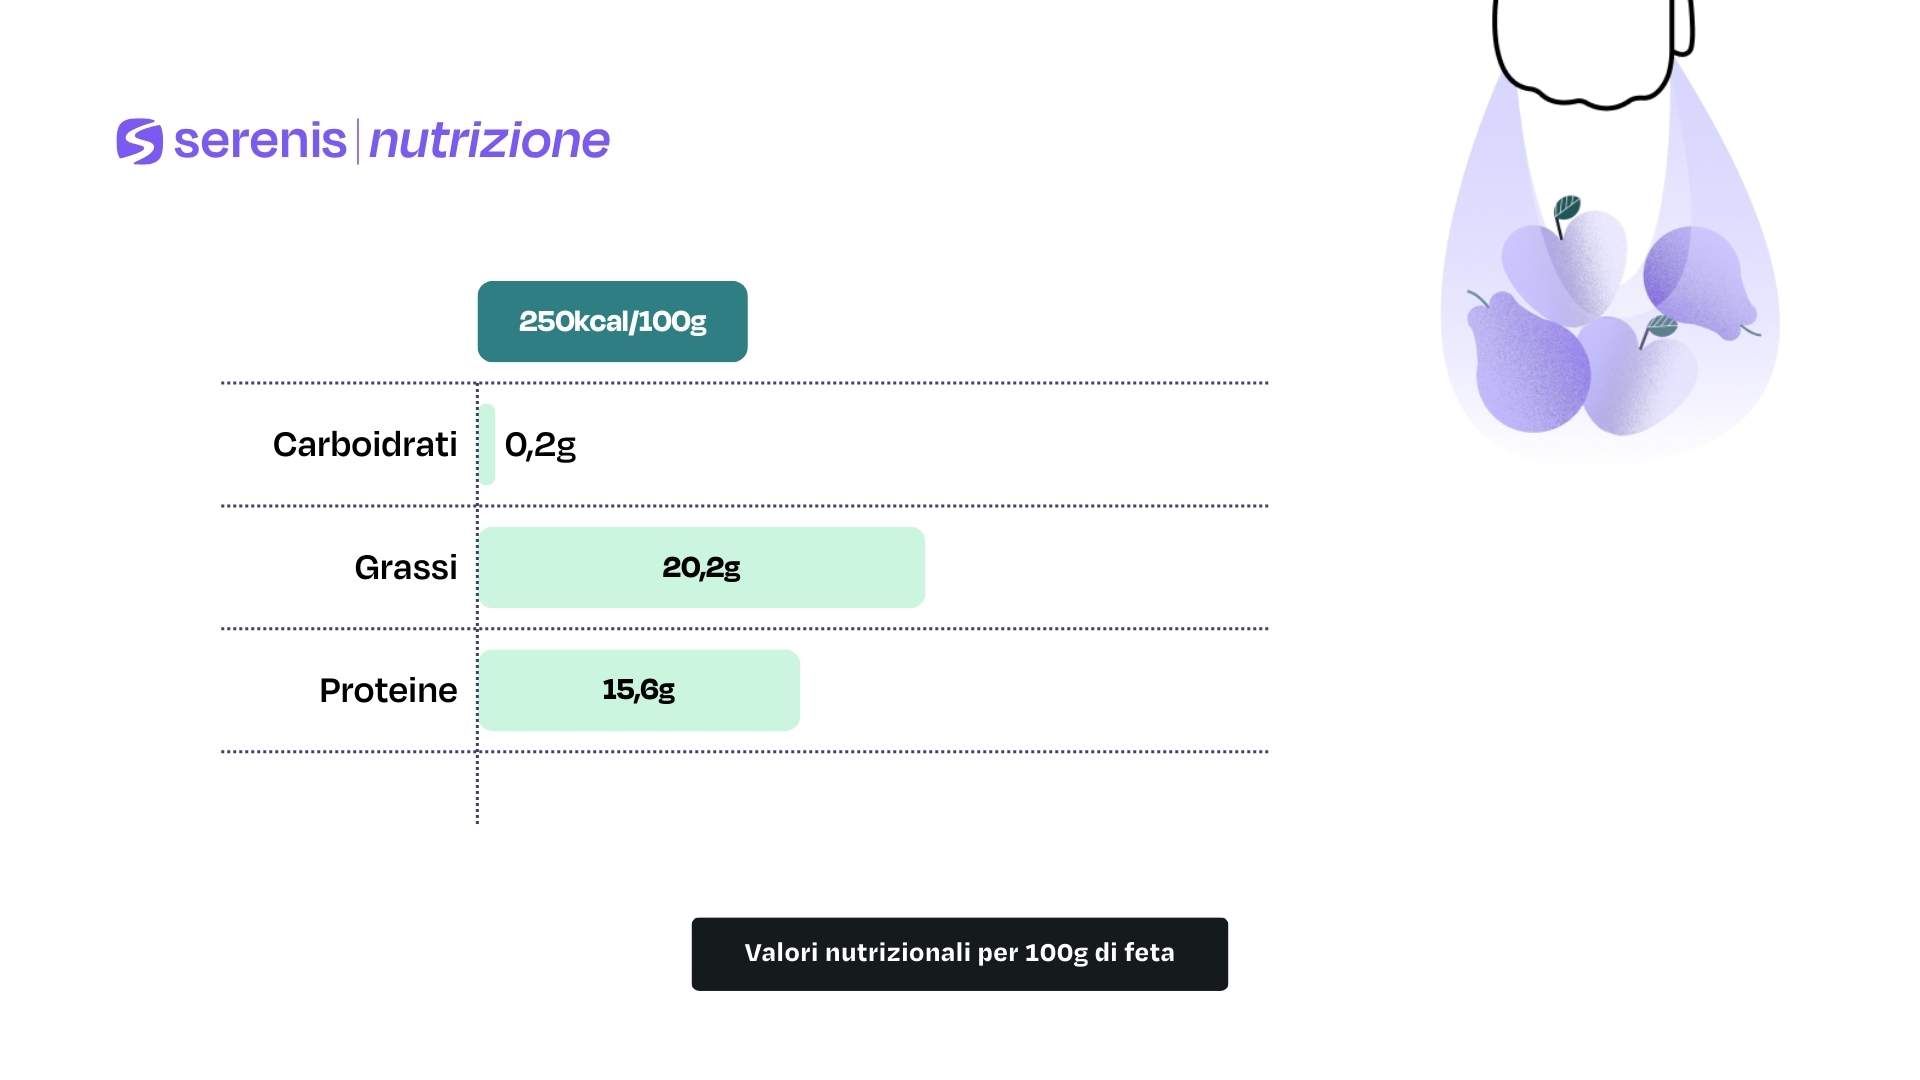Select the 15,6g protein bar
1920x1080 pixels.
click(639, 690)
